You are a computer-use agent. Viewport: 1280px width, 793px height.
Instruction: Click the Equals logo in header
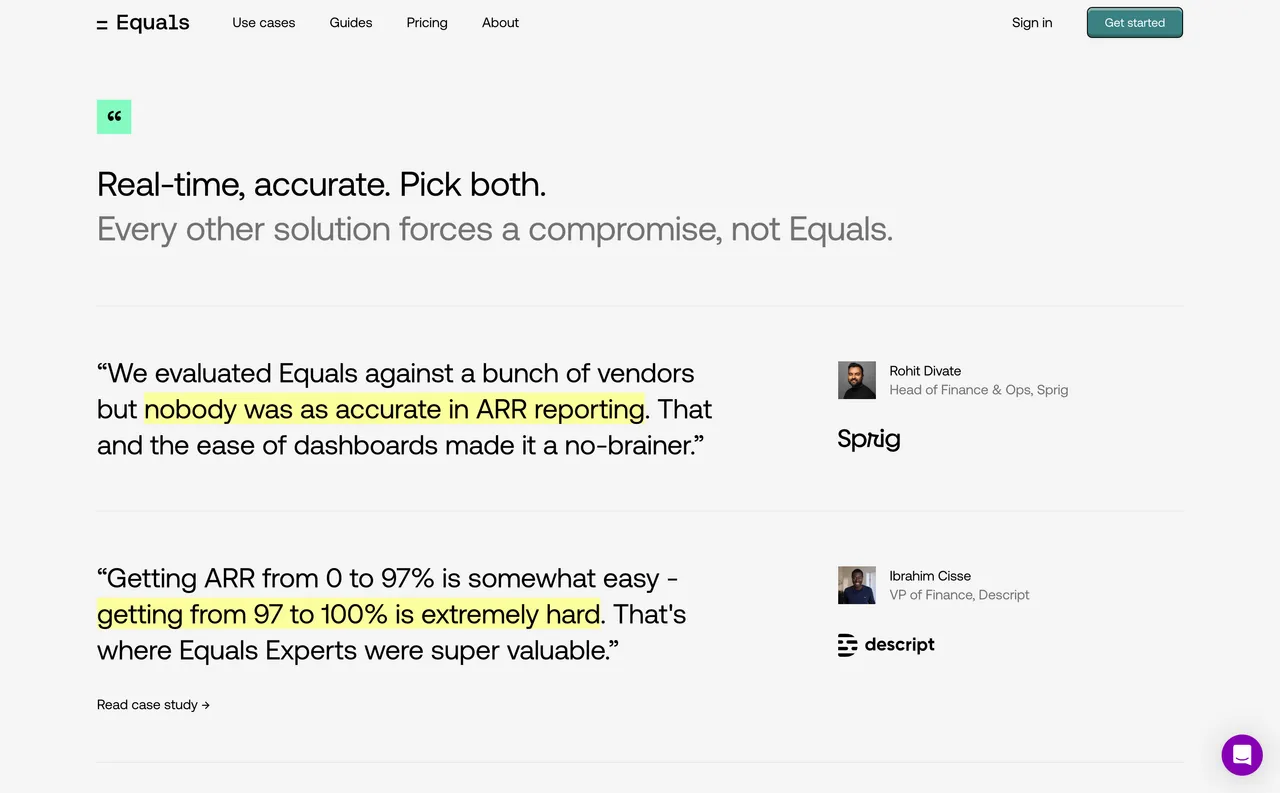pyautogui.click(x=143, y=23)
